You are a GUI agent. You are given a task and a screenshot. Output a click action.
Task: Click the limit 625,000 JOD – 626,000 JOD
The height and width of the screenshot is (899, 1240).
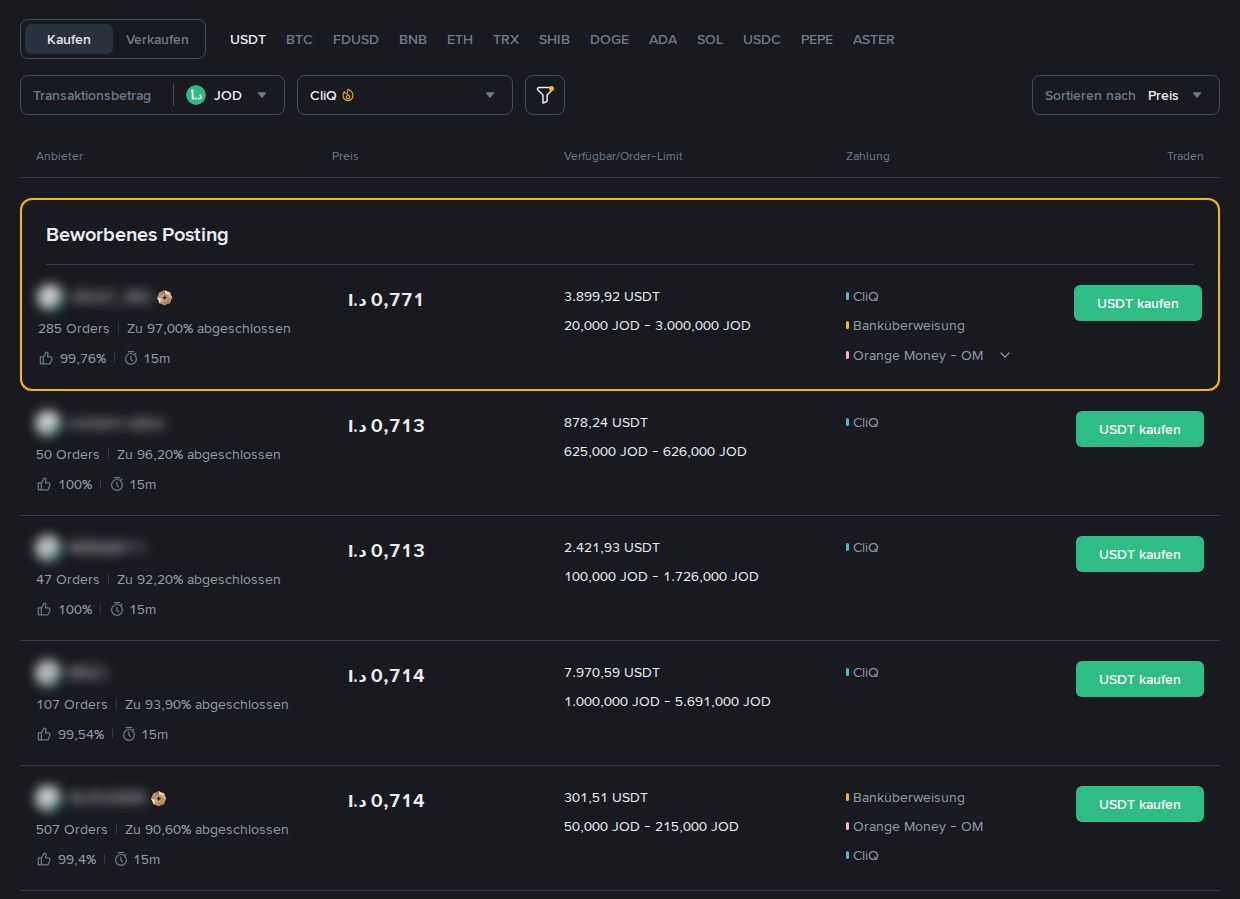[x=655, y=452]
